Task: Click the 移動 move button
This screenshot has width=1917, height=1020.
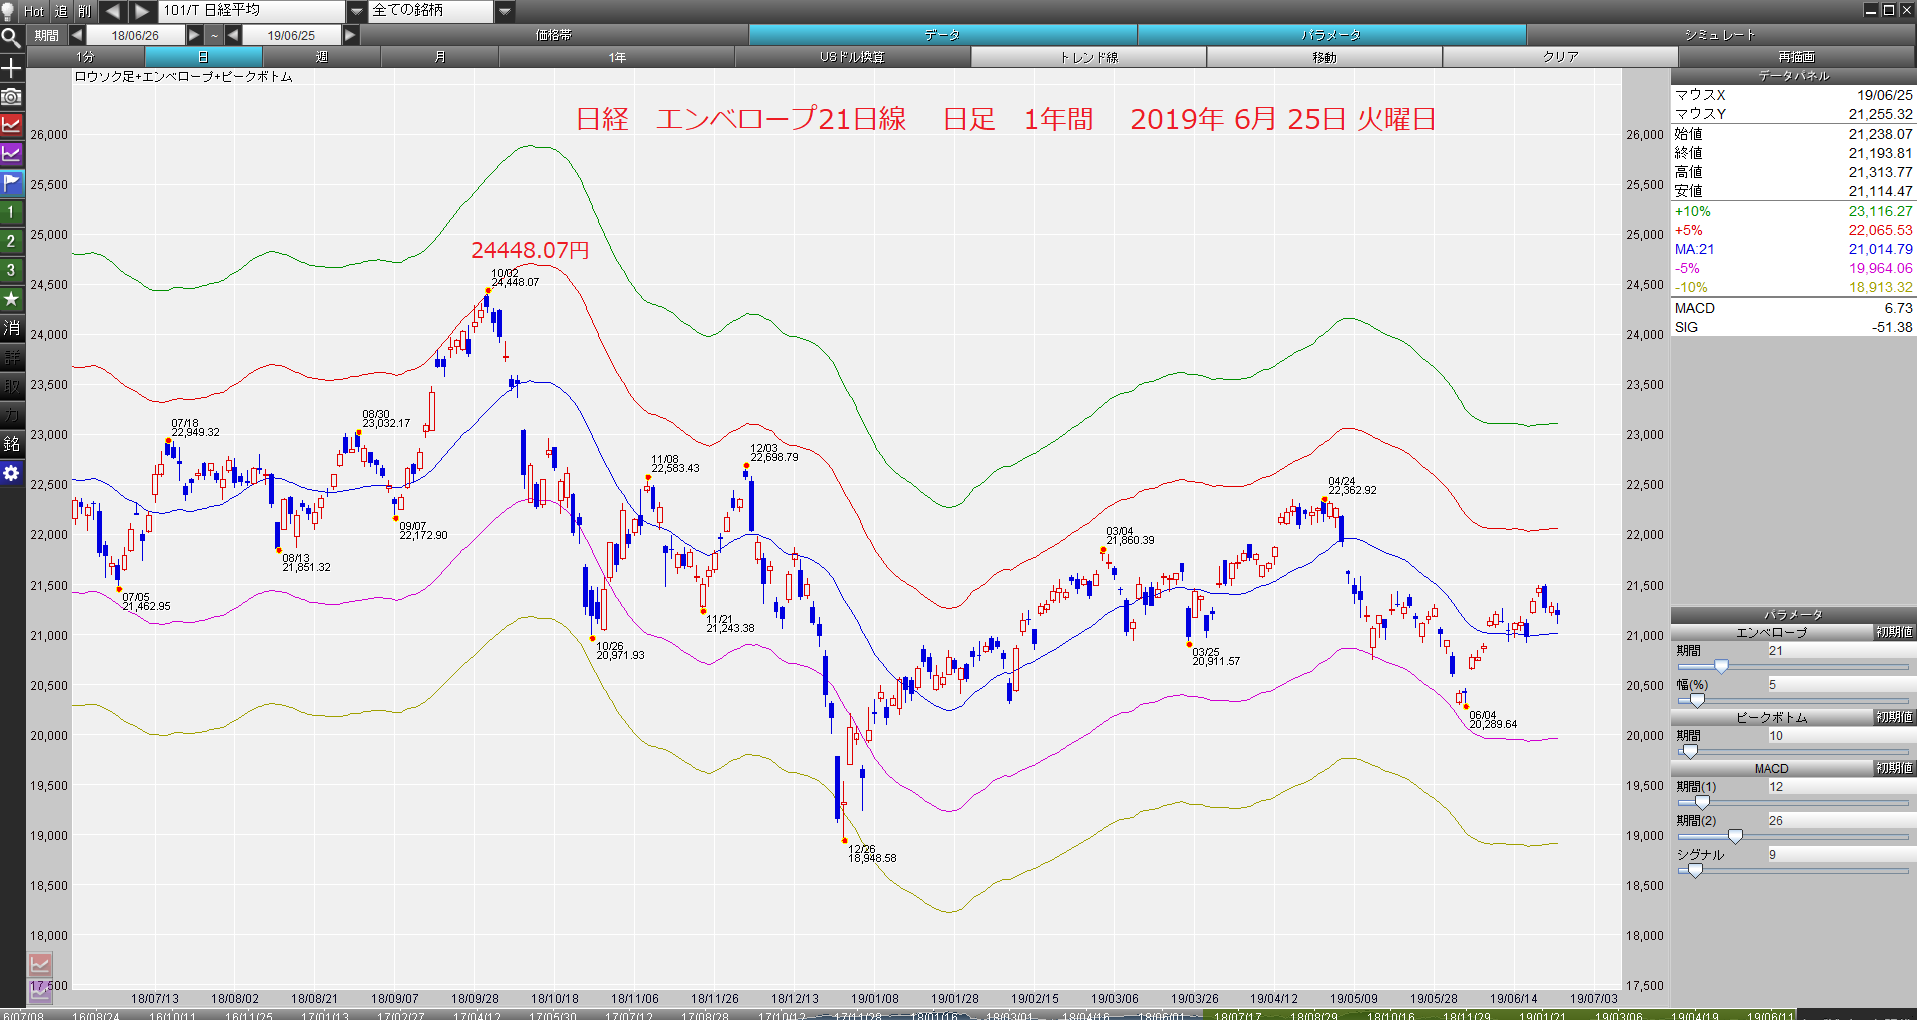Action: [x=1324, y=57]
